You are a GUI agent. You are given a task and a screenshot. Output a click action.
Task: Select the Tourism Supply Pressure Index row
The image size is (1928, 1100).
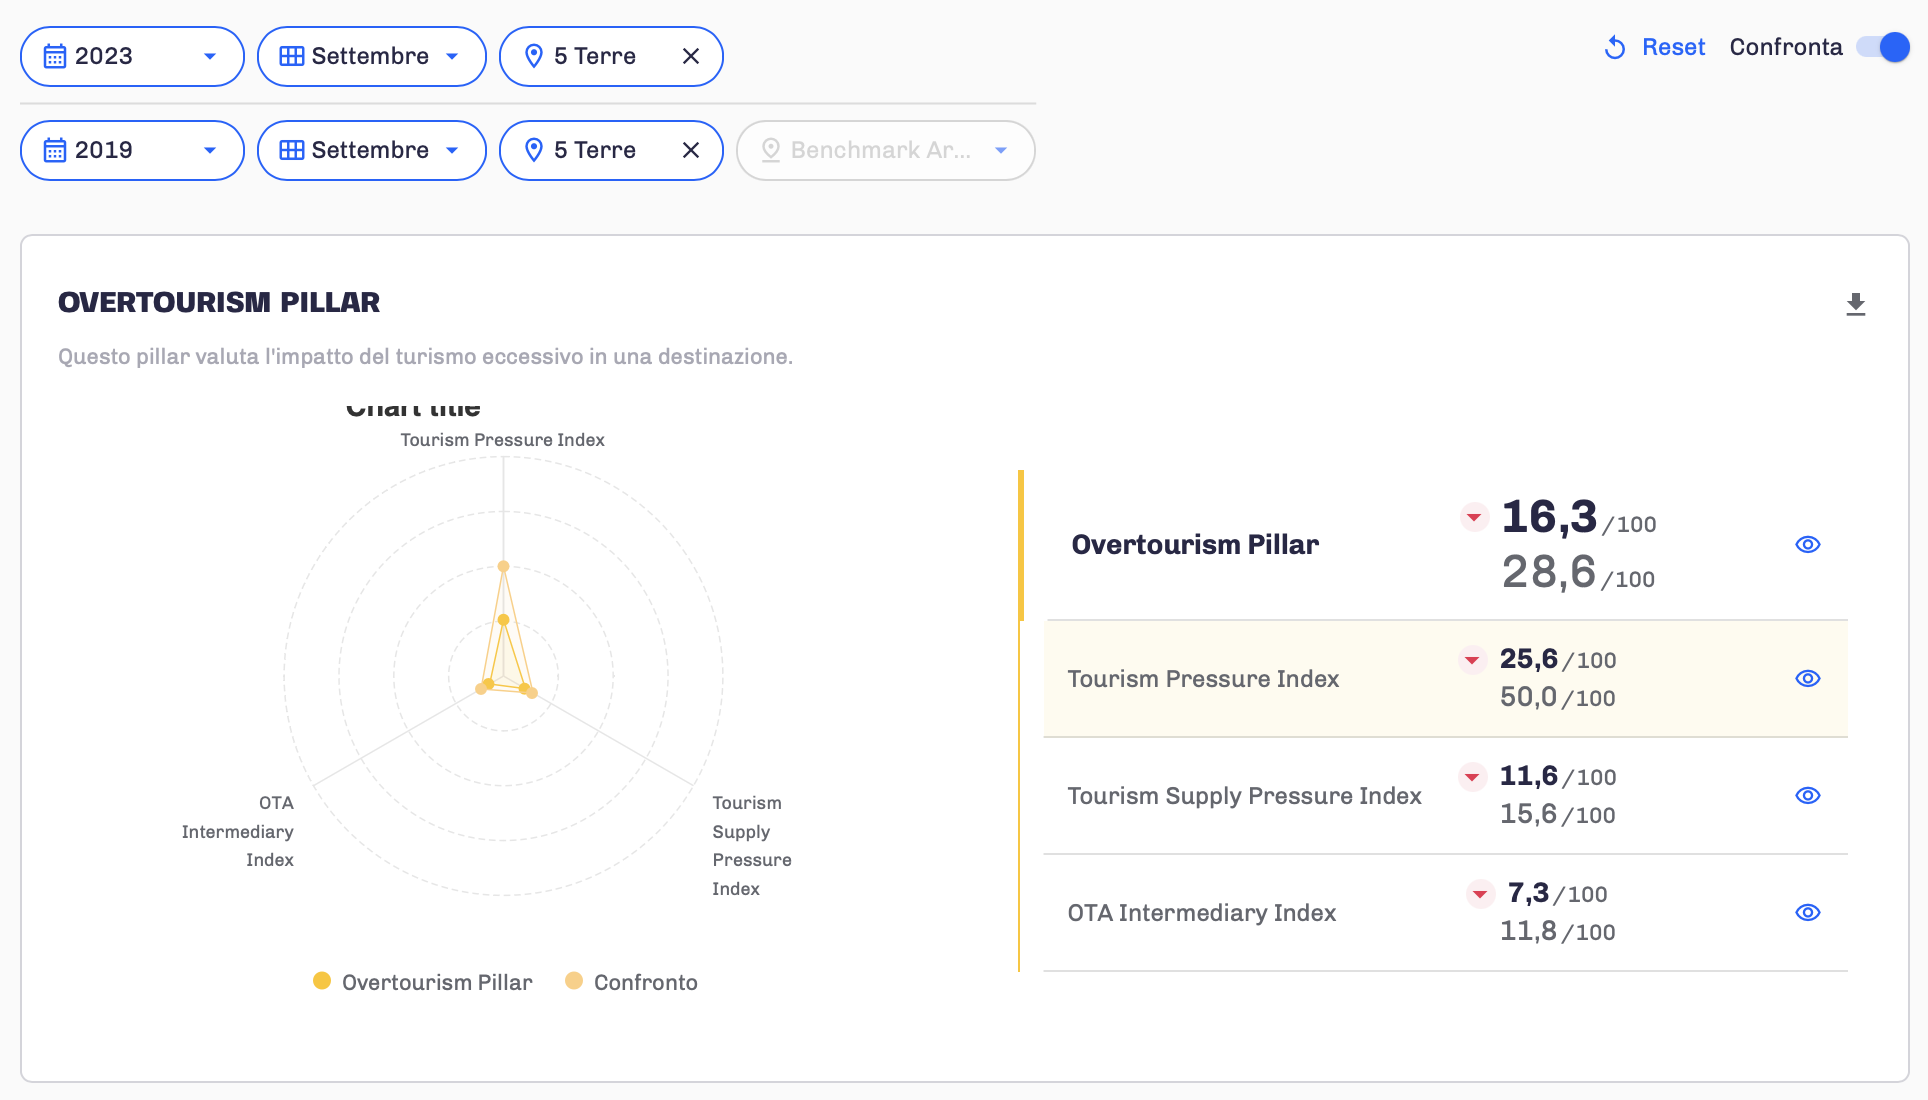click(1244, 796)
